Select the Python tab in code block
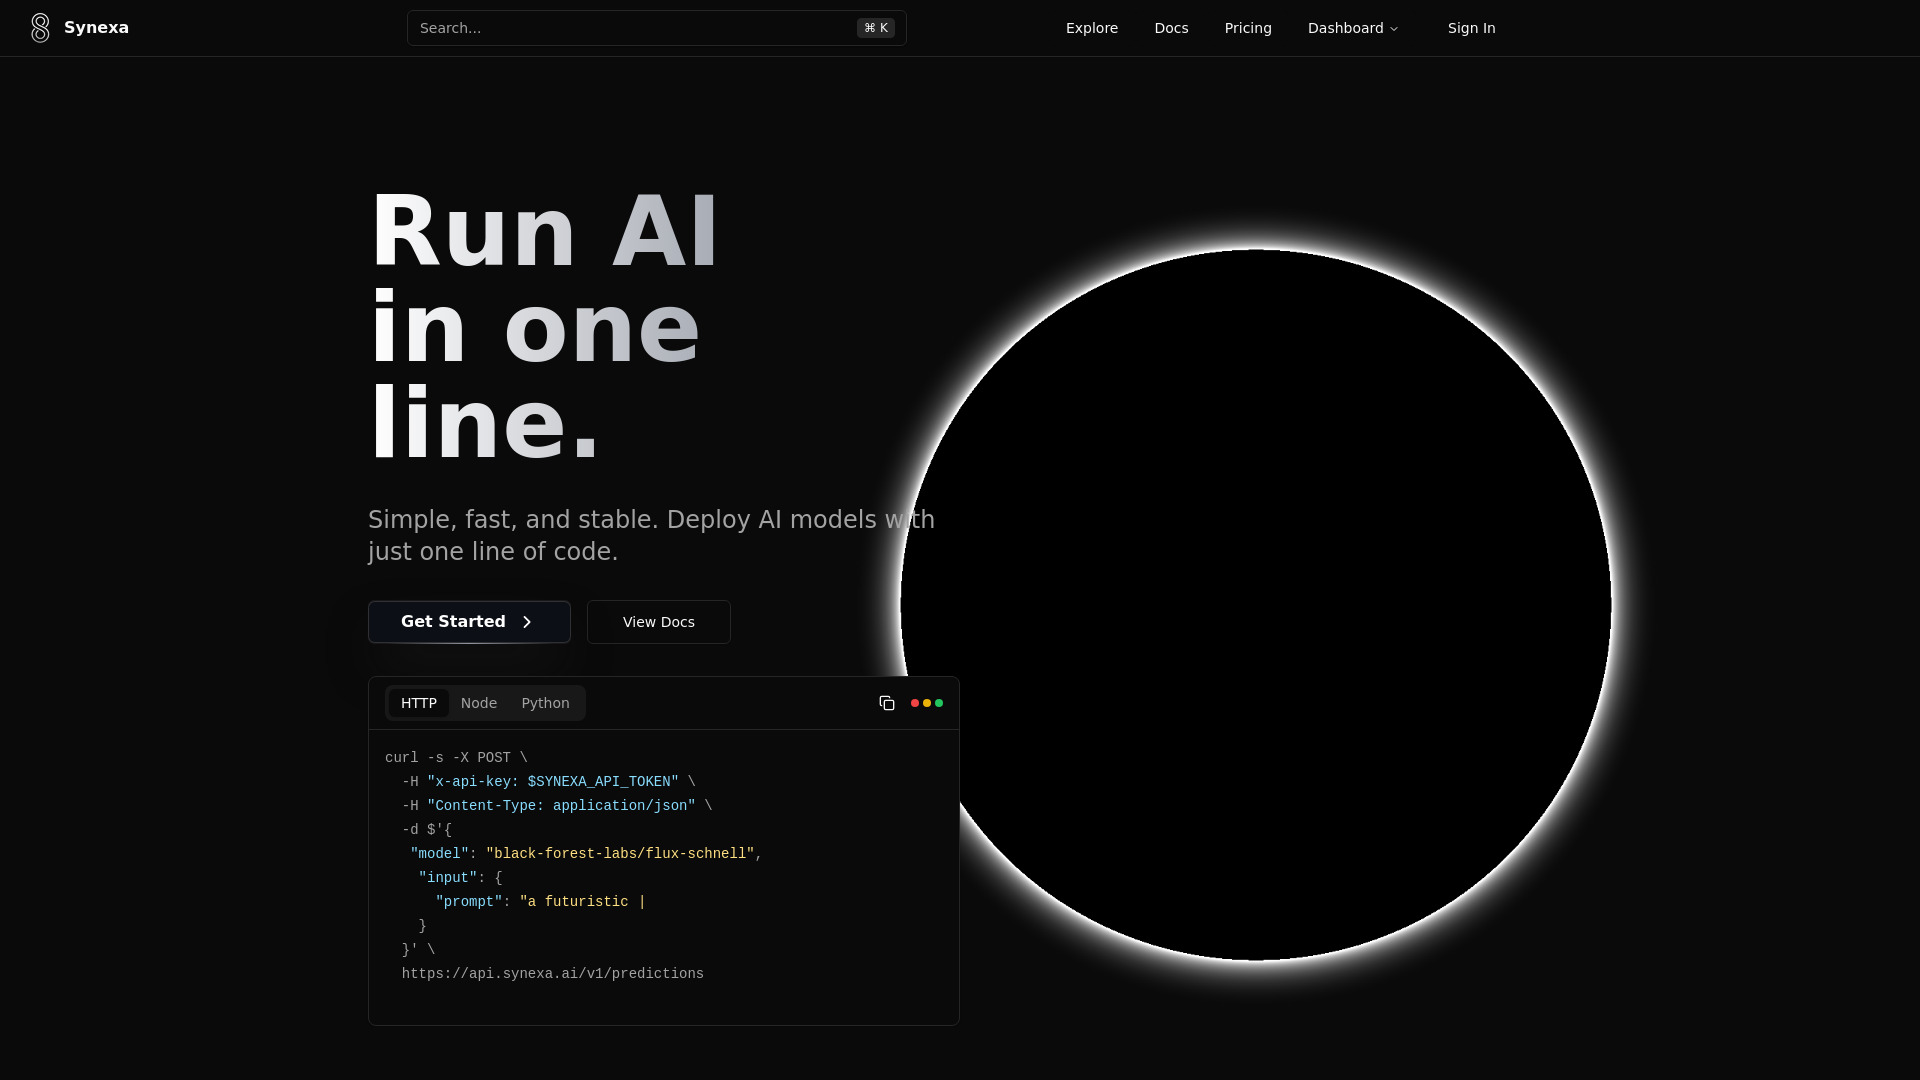The height and width of the screenshot is (1080, 1920). click(545, 703)
